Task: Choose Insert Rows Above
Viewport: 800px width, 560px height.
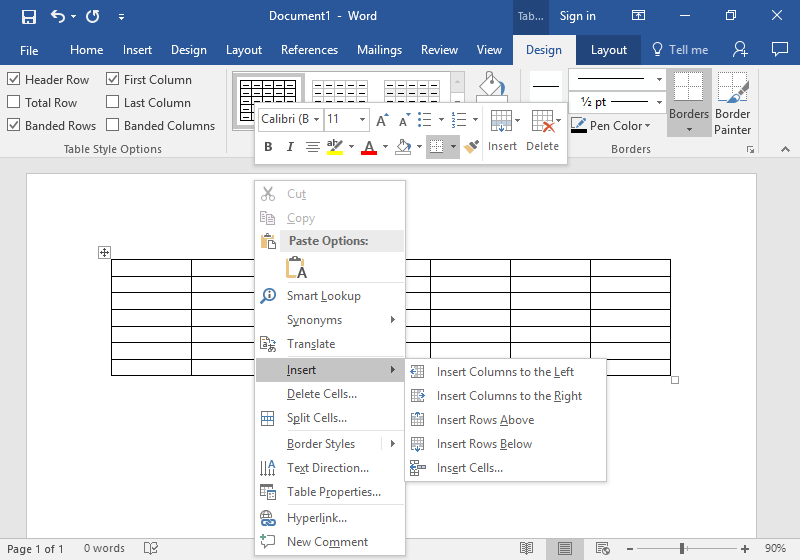Action: tap(485, 420)
